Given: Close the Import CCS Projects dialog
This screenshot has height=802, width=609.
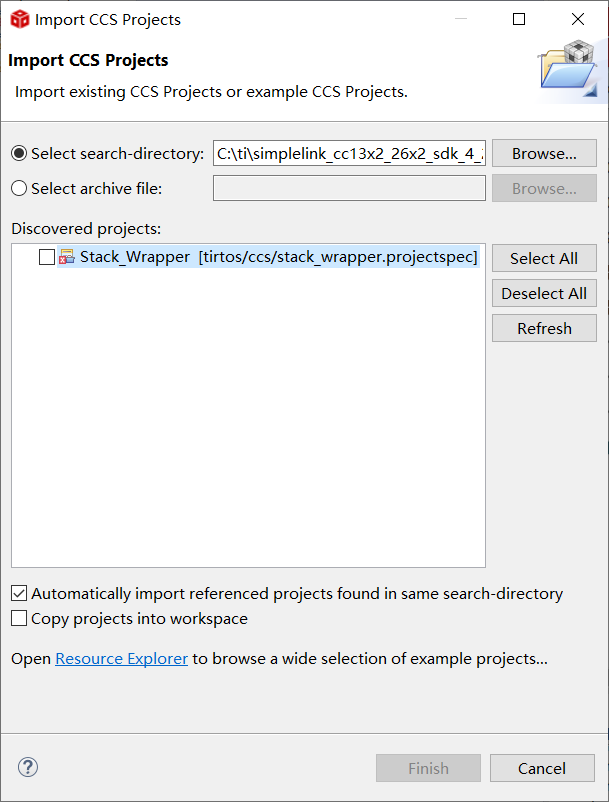Looking at the screenshot, I should [578, 19].
